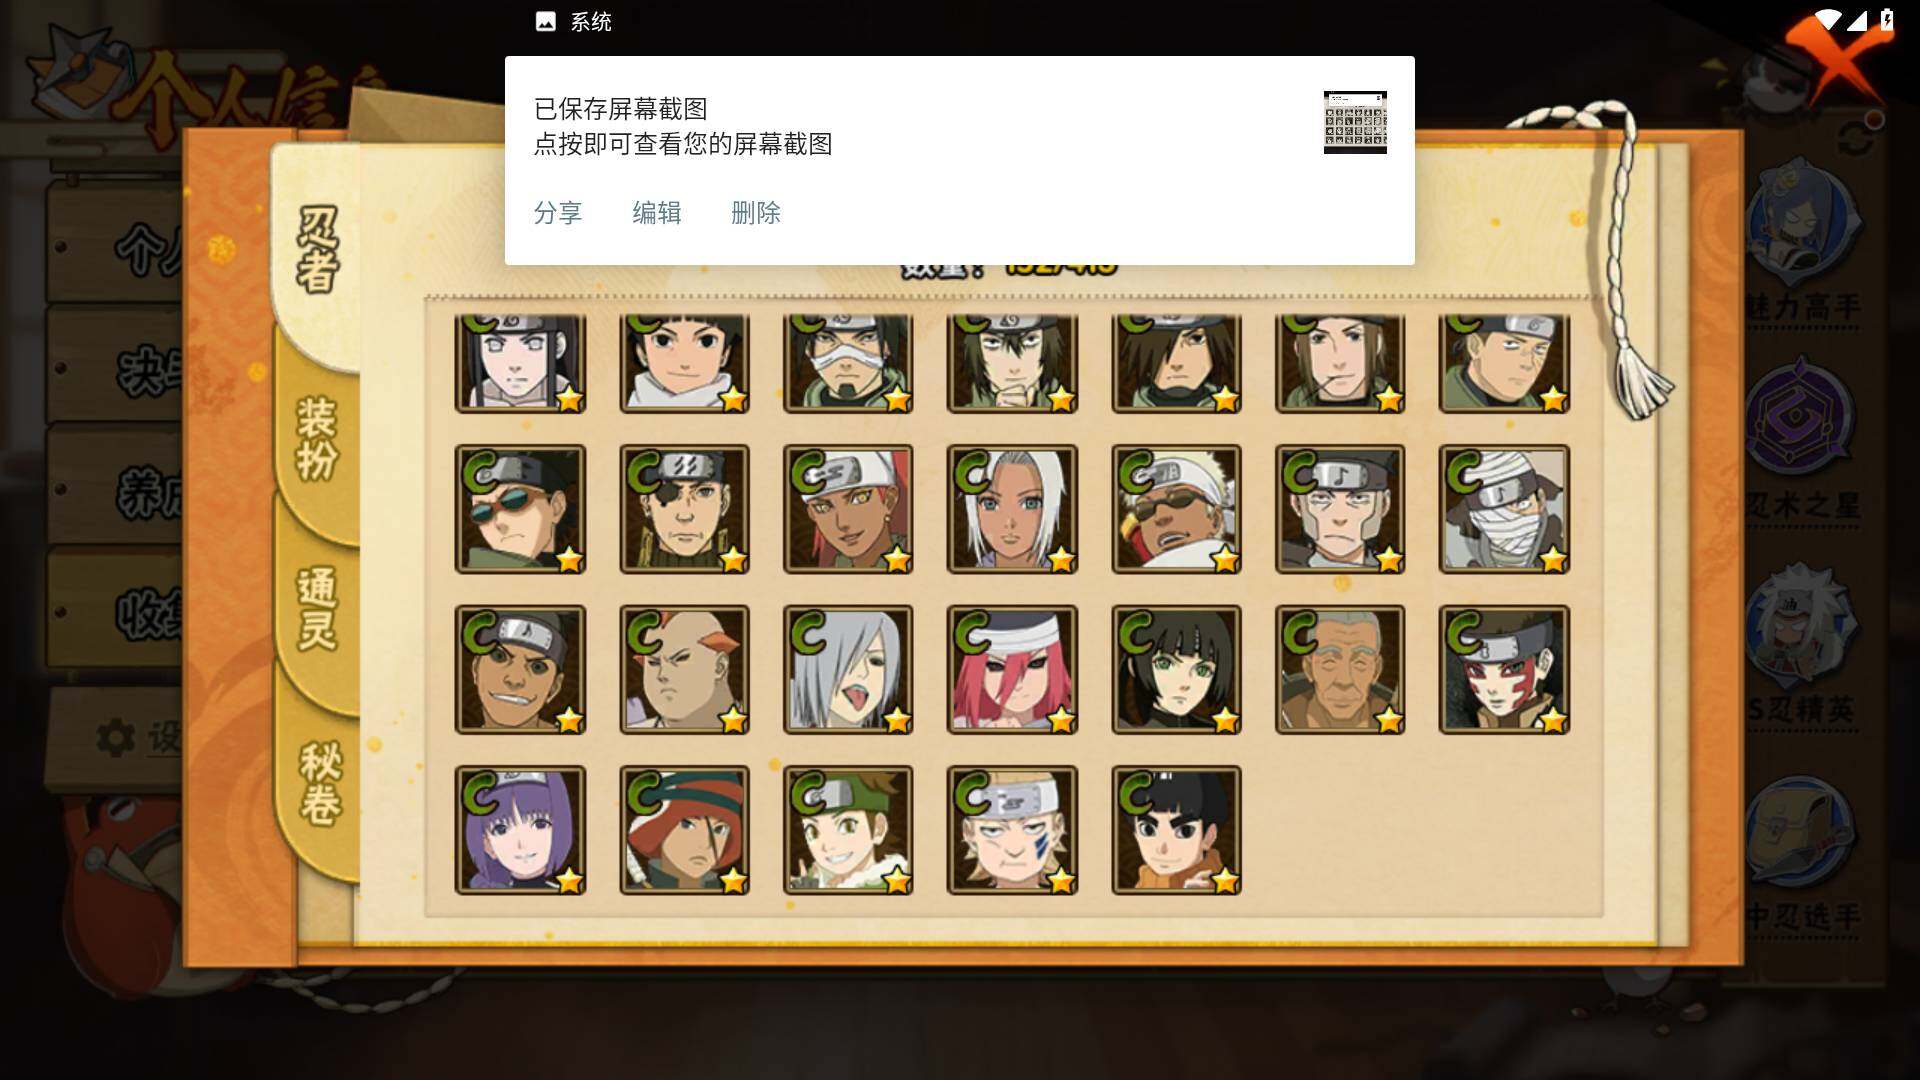Tap 分享 in the screenshot notification
Viewport: 1920px width, 1080px height.
point(558,213)
